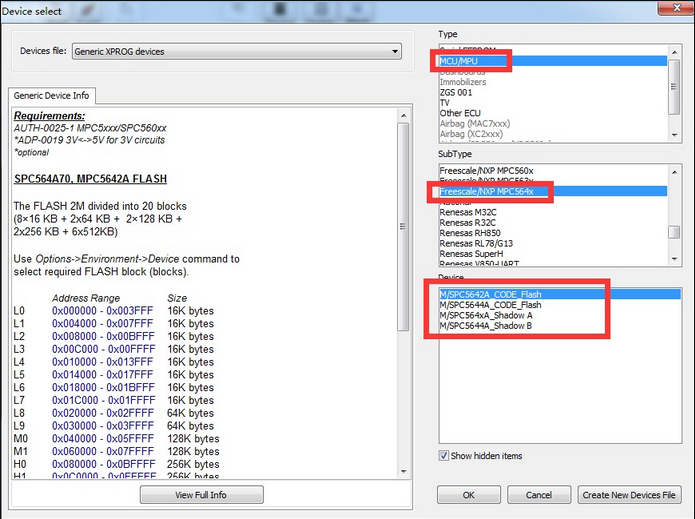Click AUTH-0025-1 MPC5xxx/SPC560xx requirement line
This screenshot has height=519, width=695.
[x=90, y=128]
